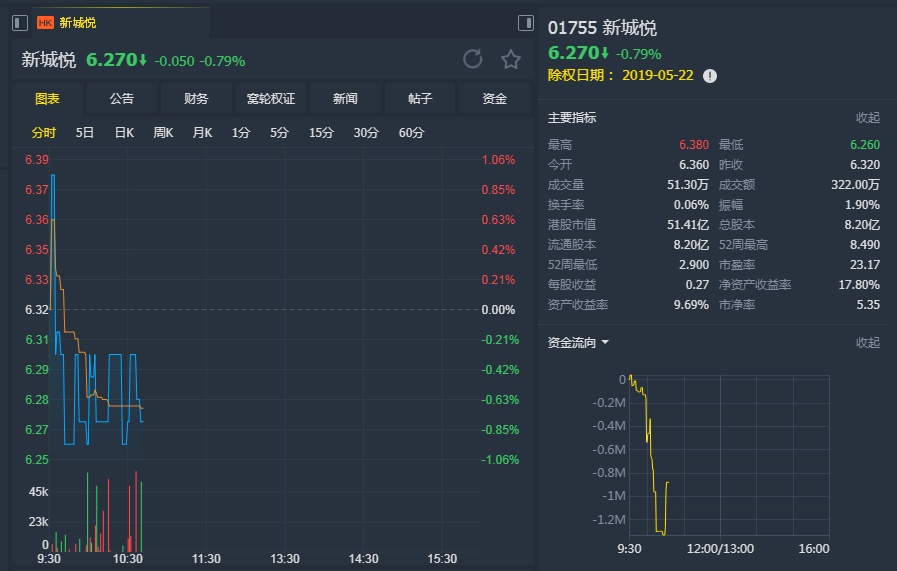
Task: Select the 5分 chart period
Action: [x=279, y=133]
